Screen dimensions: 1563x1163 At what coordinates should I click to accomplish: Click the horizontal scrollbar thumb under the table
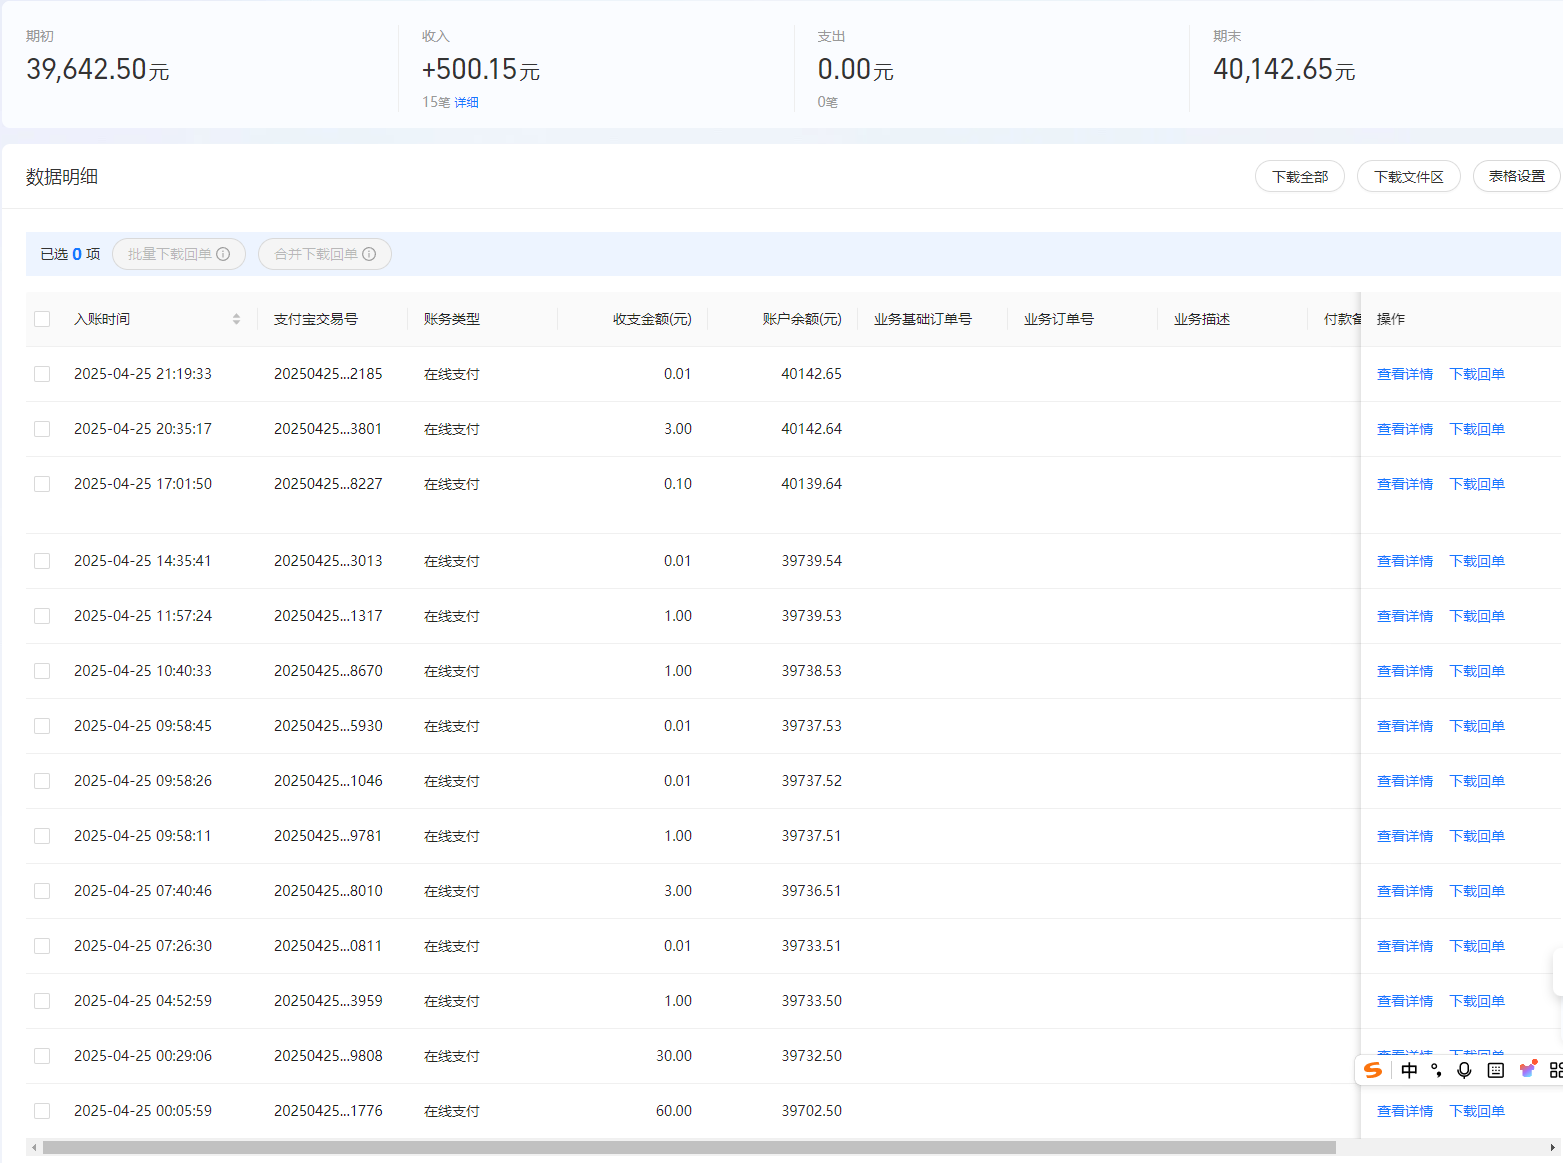point(689,1147)
